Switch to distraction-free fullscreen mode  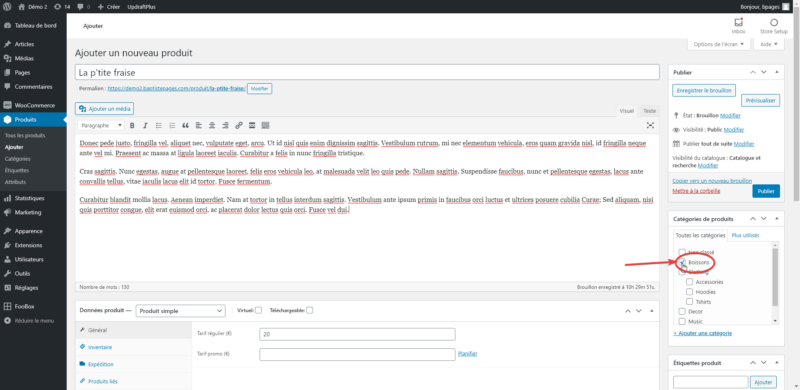point(651,126)
